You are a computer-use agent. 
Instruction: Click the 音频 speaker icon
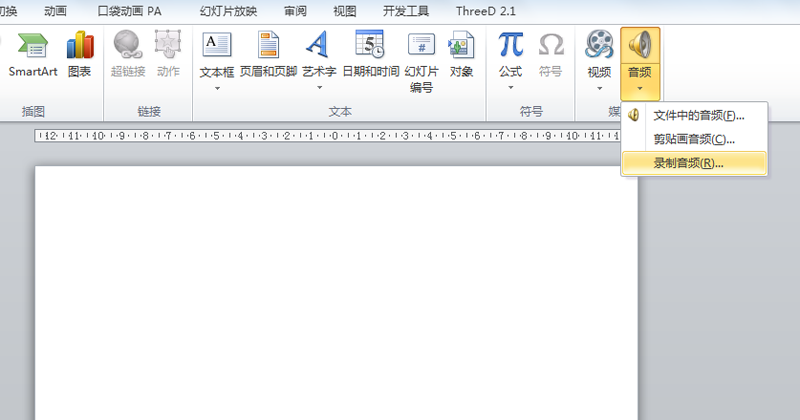point(639,44)
